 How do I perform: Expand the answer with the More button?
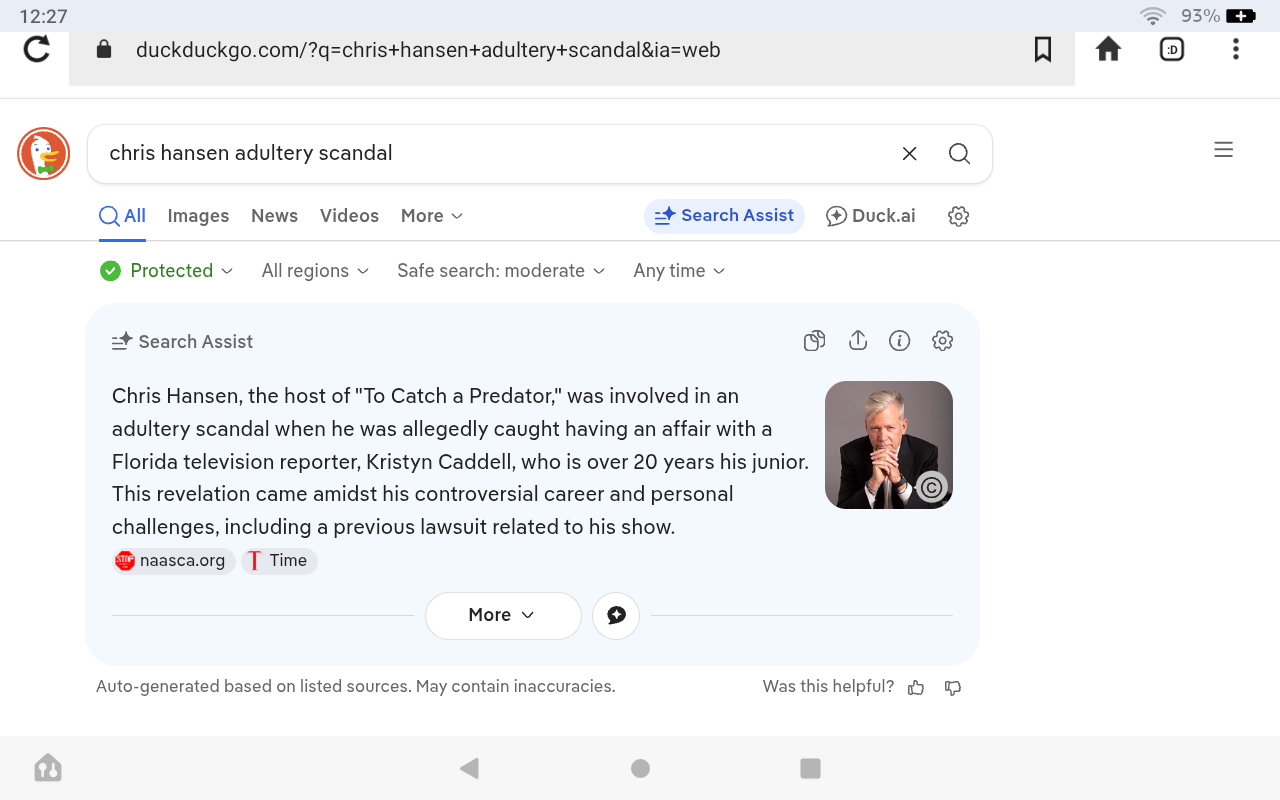click(x=502, y=615)
